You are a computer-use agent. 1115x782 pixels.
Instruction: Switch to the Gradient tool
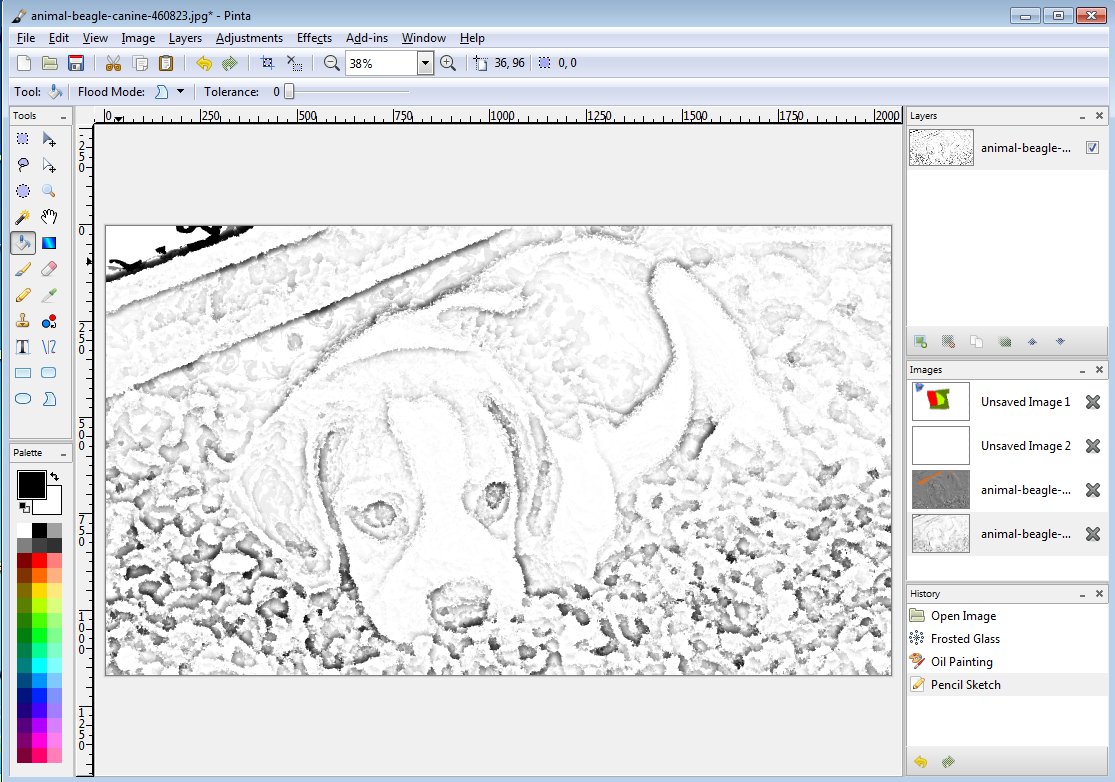(x=49, y=242)
